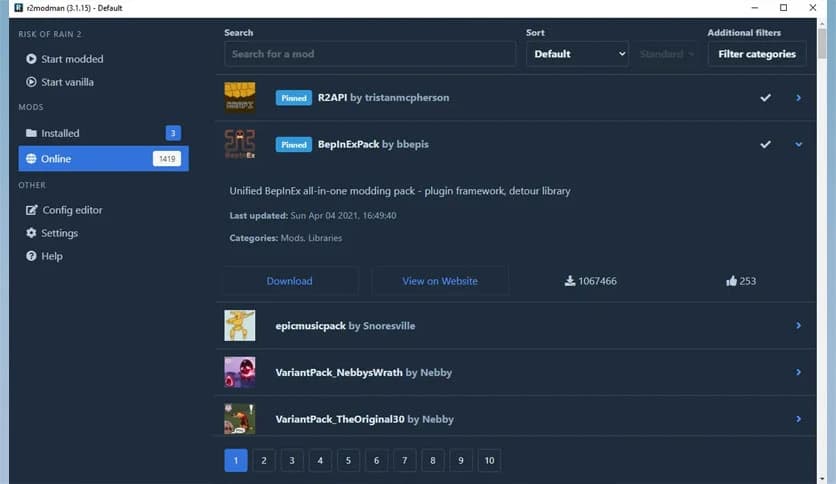Screen dimensions: 836x484
Task: Click the Online count badge 1419
Action: pos(167,158)
